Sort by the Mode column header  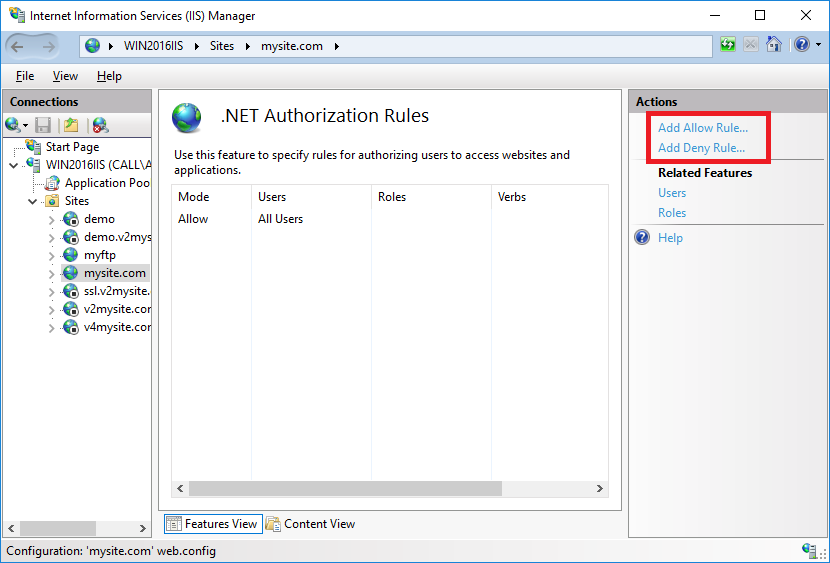coord(212,197)
